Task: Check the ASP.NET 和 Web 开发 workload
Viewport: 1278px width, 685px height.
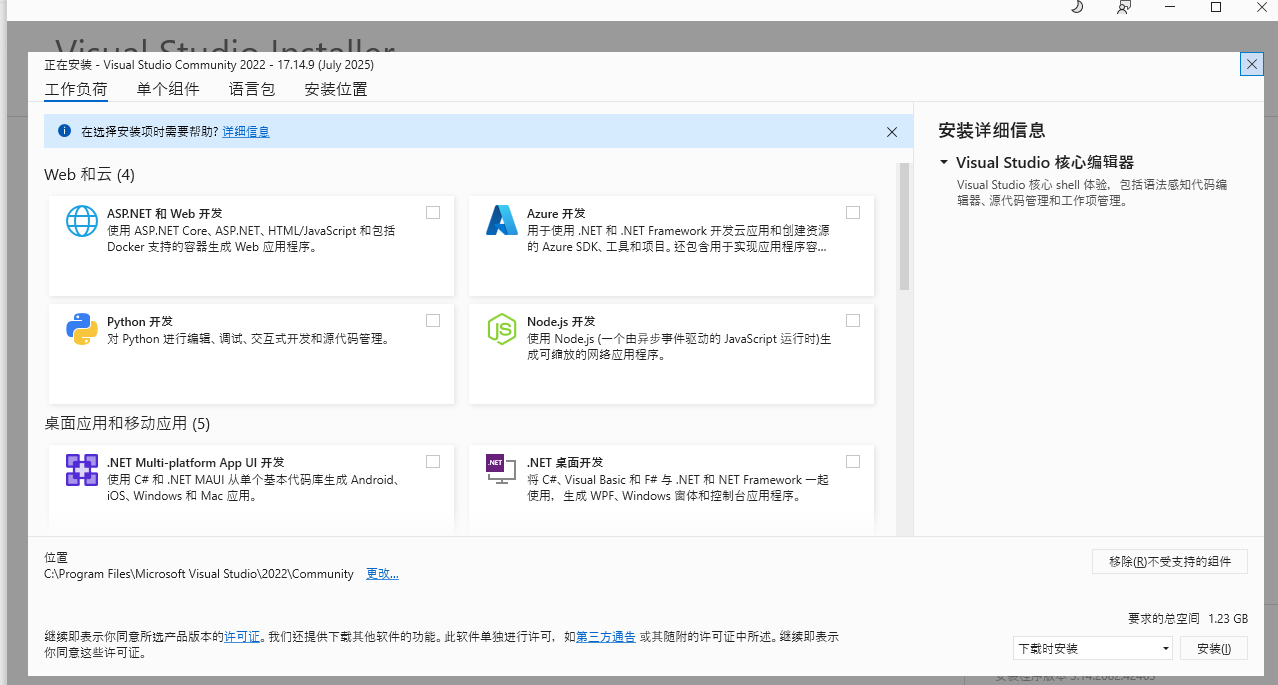Action: pyautogui.click(x=433, y=212)
